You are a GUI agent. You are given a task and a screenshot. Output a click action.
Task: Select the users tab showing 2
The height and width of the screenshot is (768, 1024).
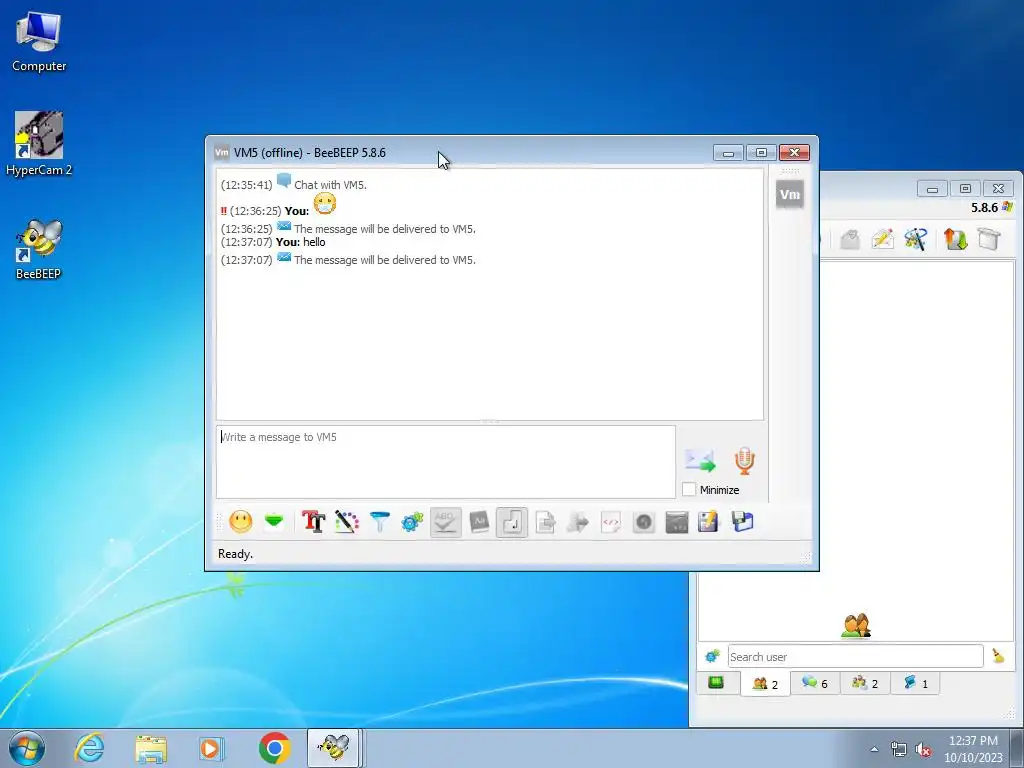click(x=765, y=684)
